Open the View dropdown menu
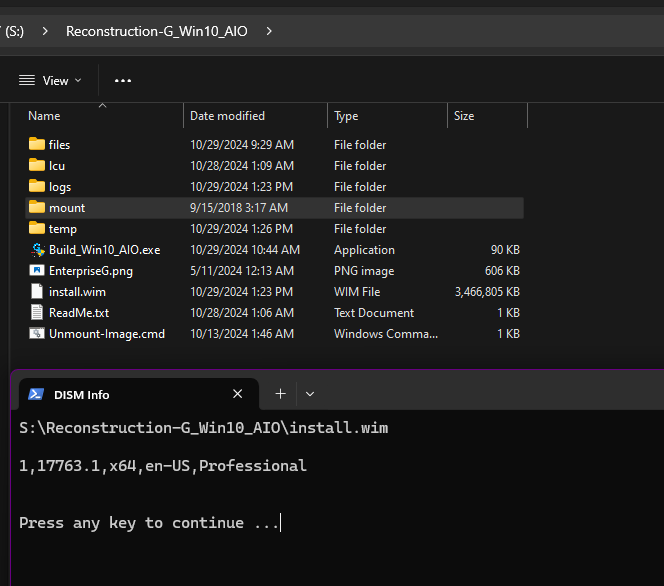This screenshot has height=586, width=664. click(50, 80)
